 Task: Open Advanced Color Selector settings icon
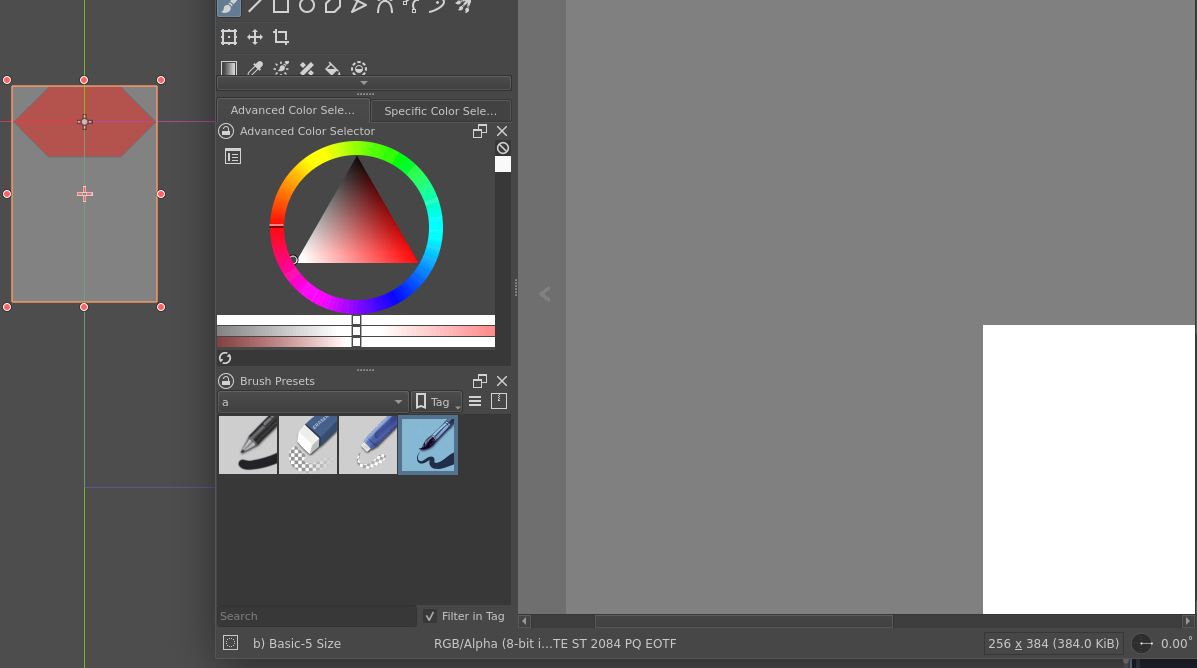pyautogui.click(x=233, y=157)
